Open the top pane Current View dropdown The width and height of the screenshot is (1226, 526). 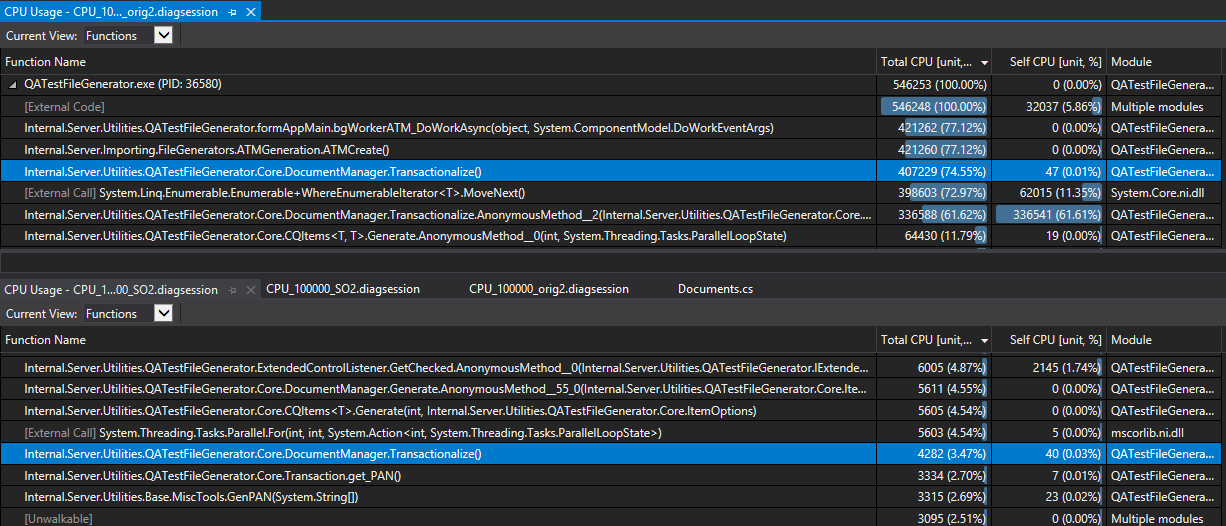164,35
